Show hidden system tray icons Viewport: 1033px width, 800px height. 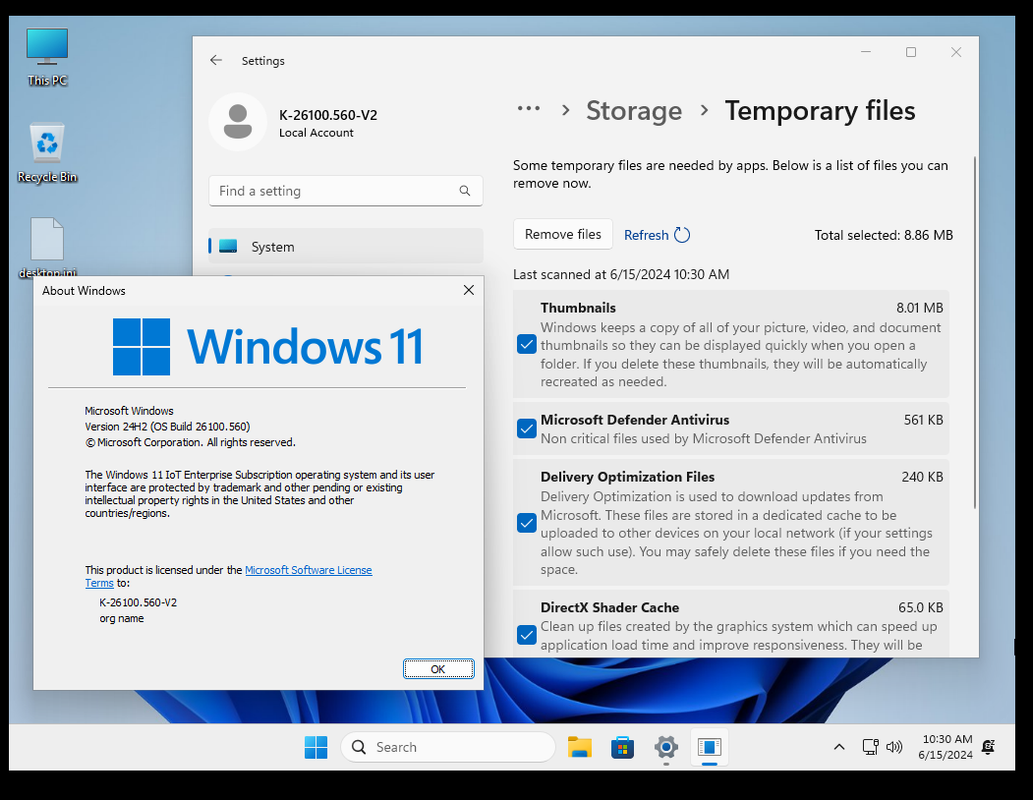pyautogui.click(x=839, y=747)
